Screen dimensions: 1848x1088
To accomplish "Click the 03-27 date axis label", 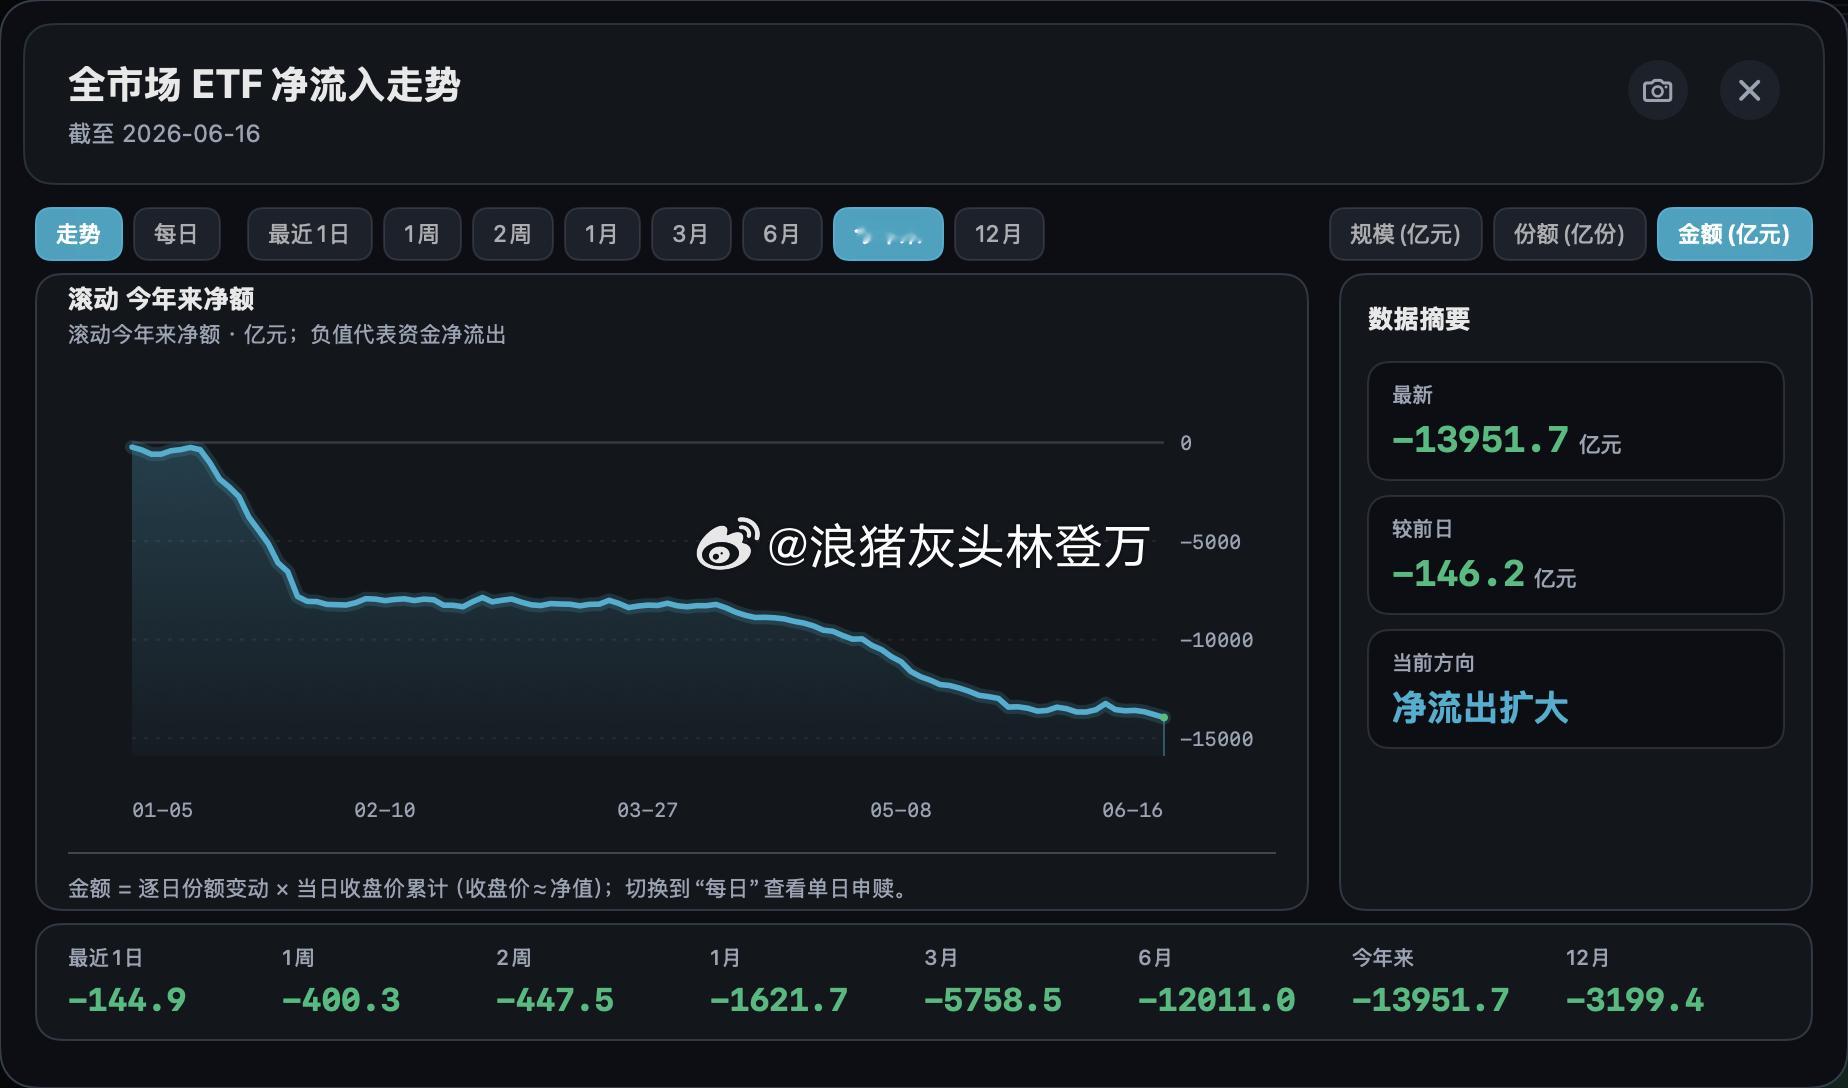I will (647, 810).
